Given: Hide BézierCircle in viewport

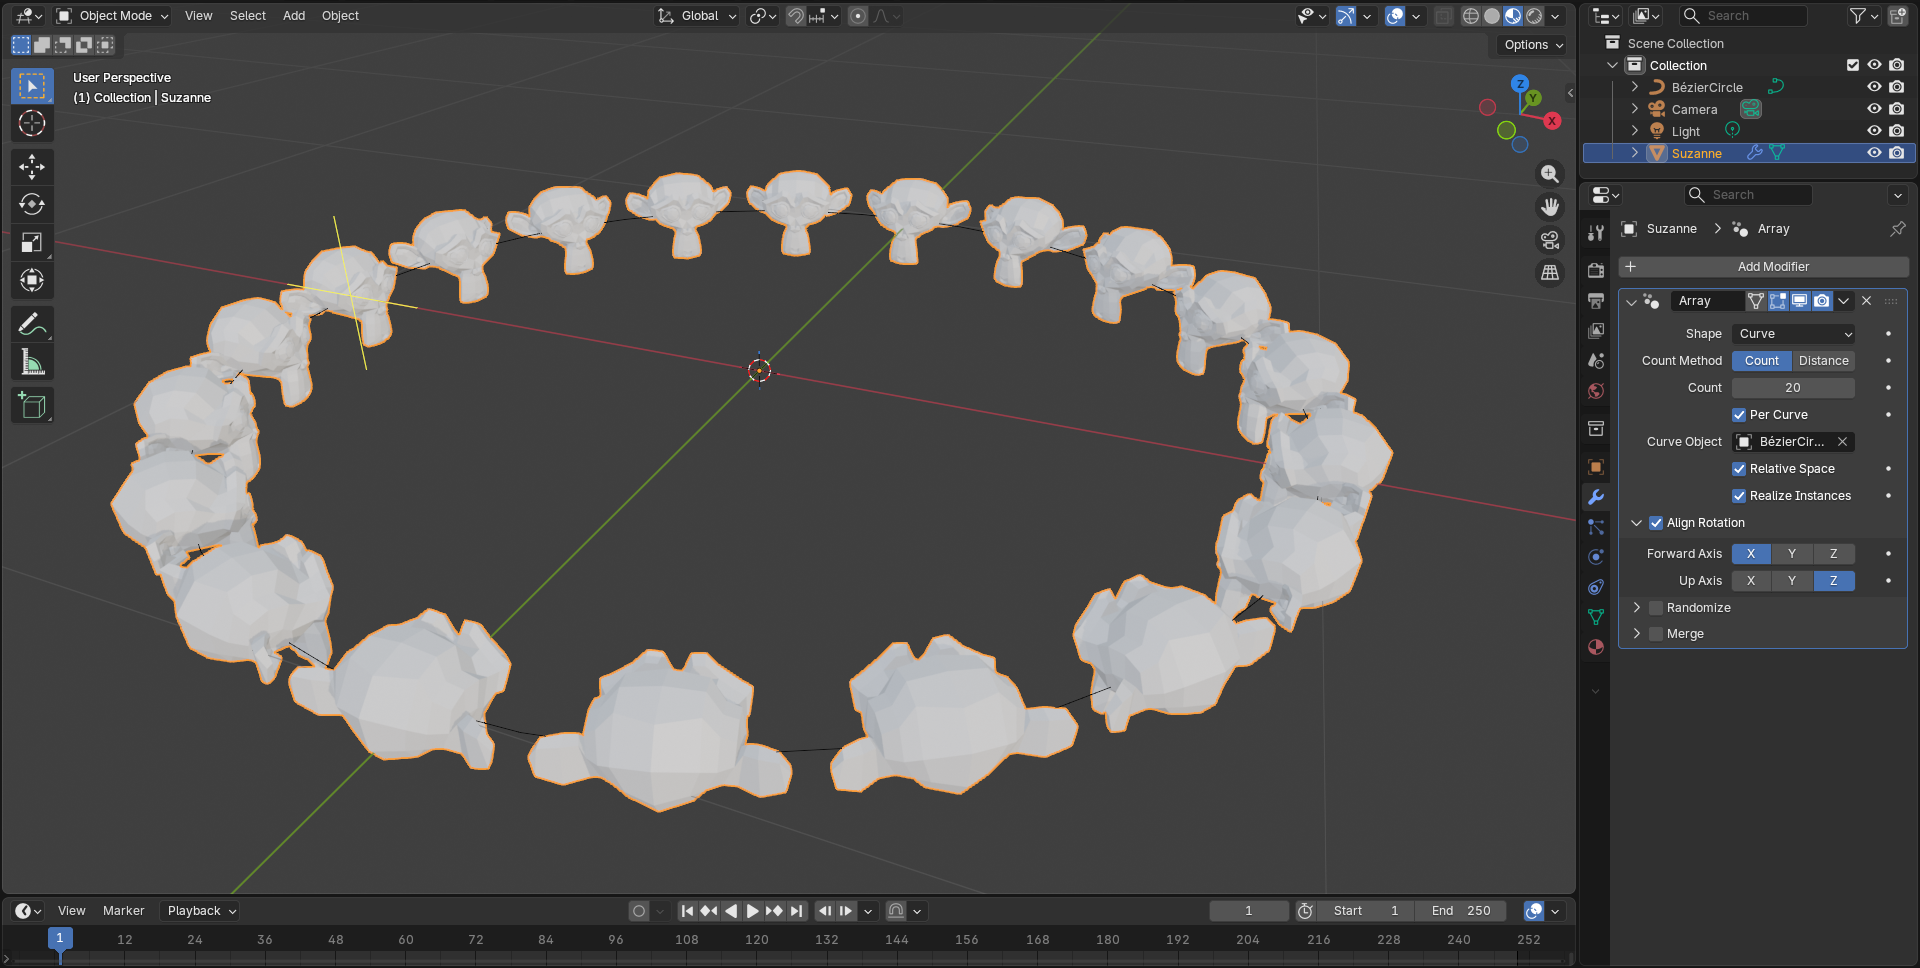Looking at the screenshot, I should tap(1874, 87).
